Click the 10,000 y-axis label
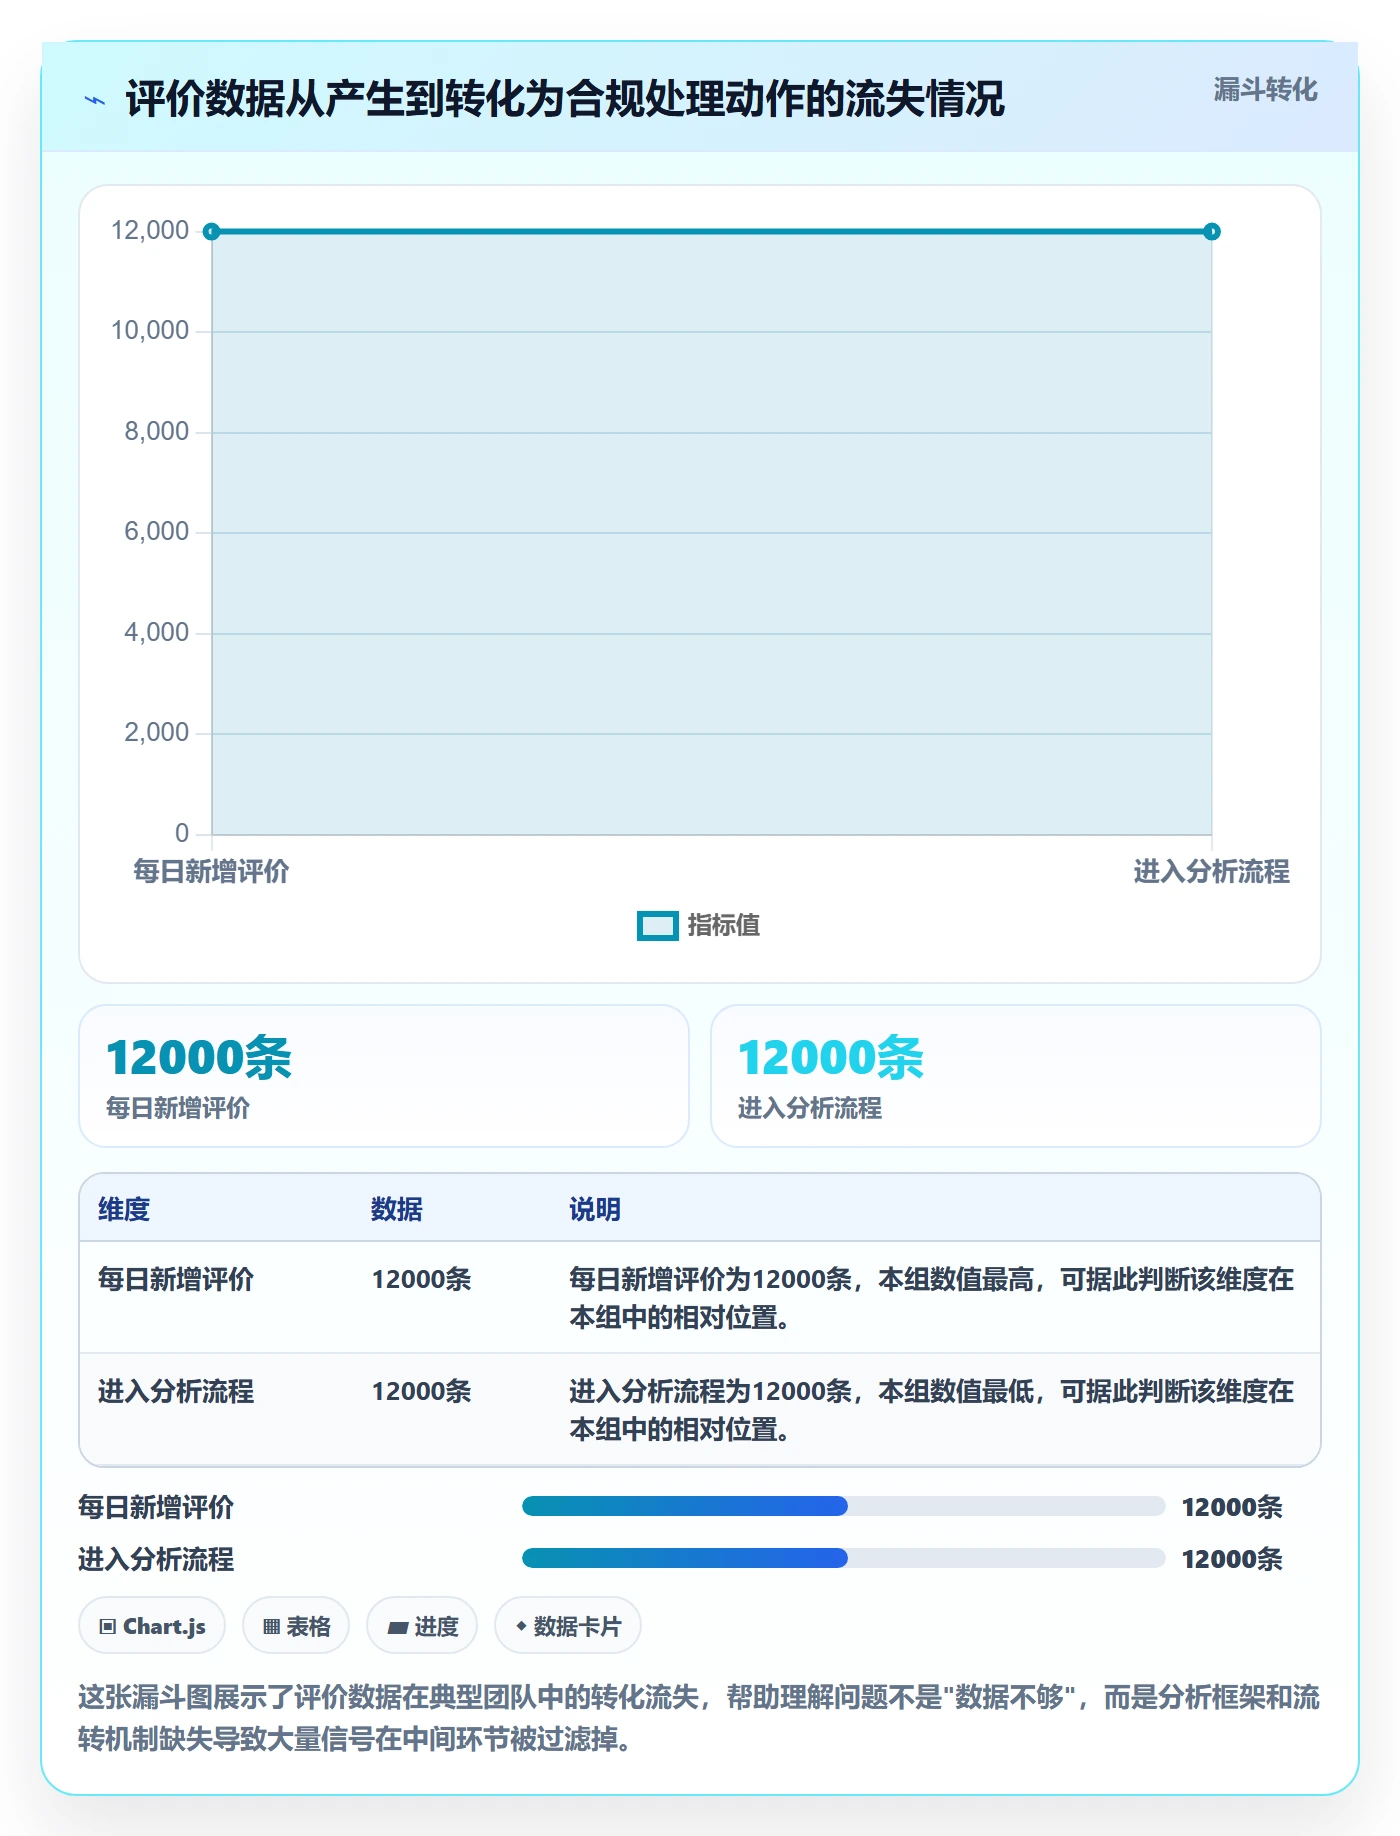Image resolution: width=1400 pixels, height=1836 pixels. tap(150, 331)
